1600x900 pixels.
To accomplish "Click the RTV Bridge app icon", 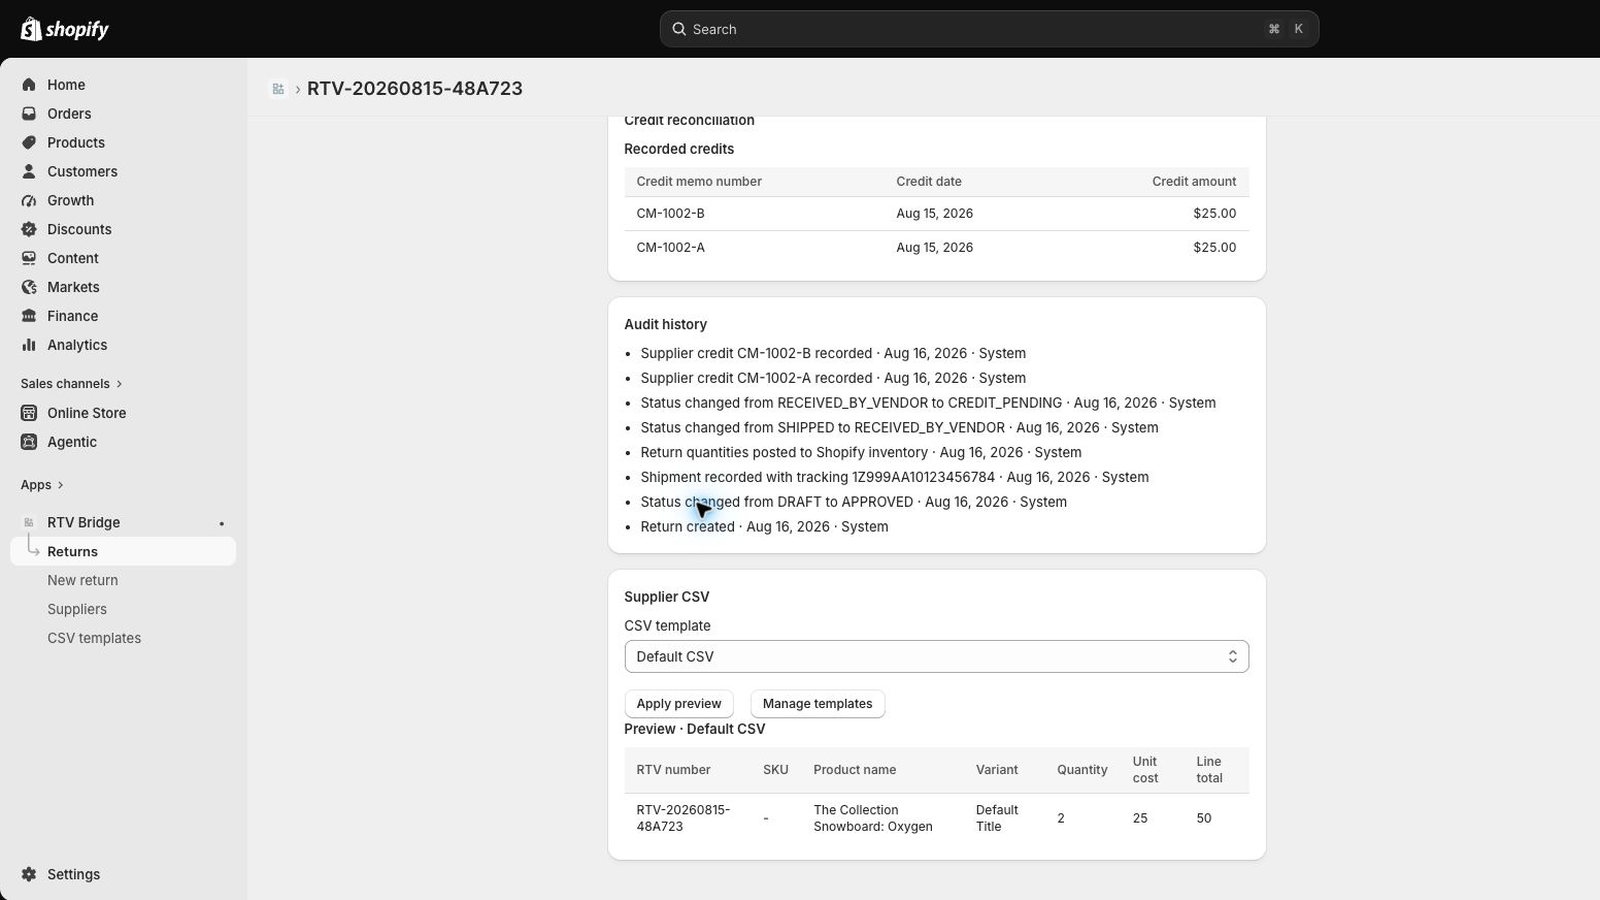I will pyautogui.click(x=29, y=522).
